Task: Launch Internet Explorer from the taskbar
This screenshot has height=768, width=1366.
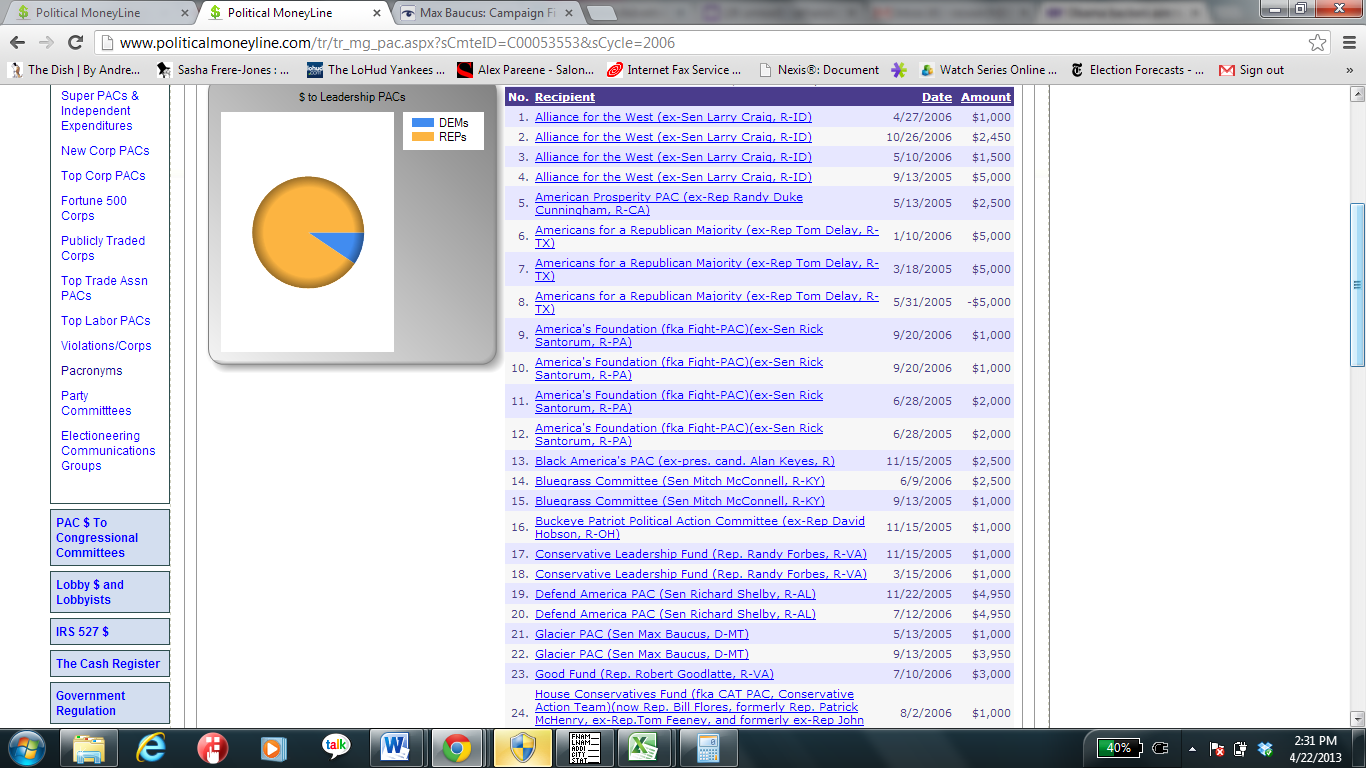Action: 151,748
